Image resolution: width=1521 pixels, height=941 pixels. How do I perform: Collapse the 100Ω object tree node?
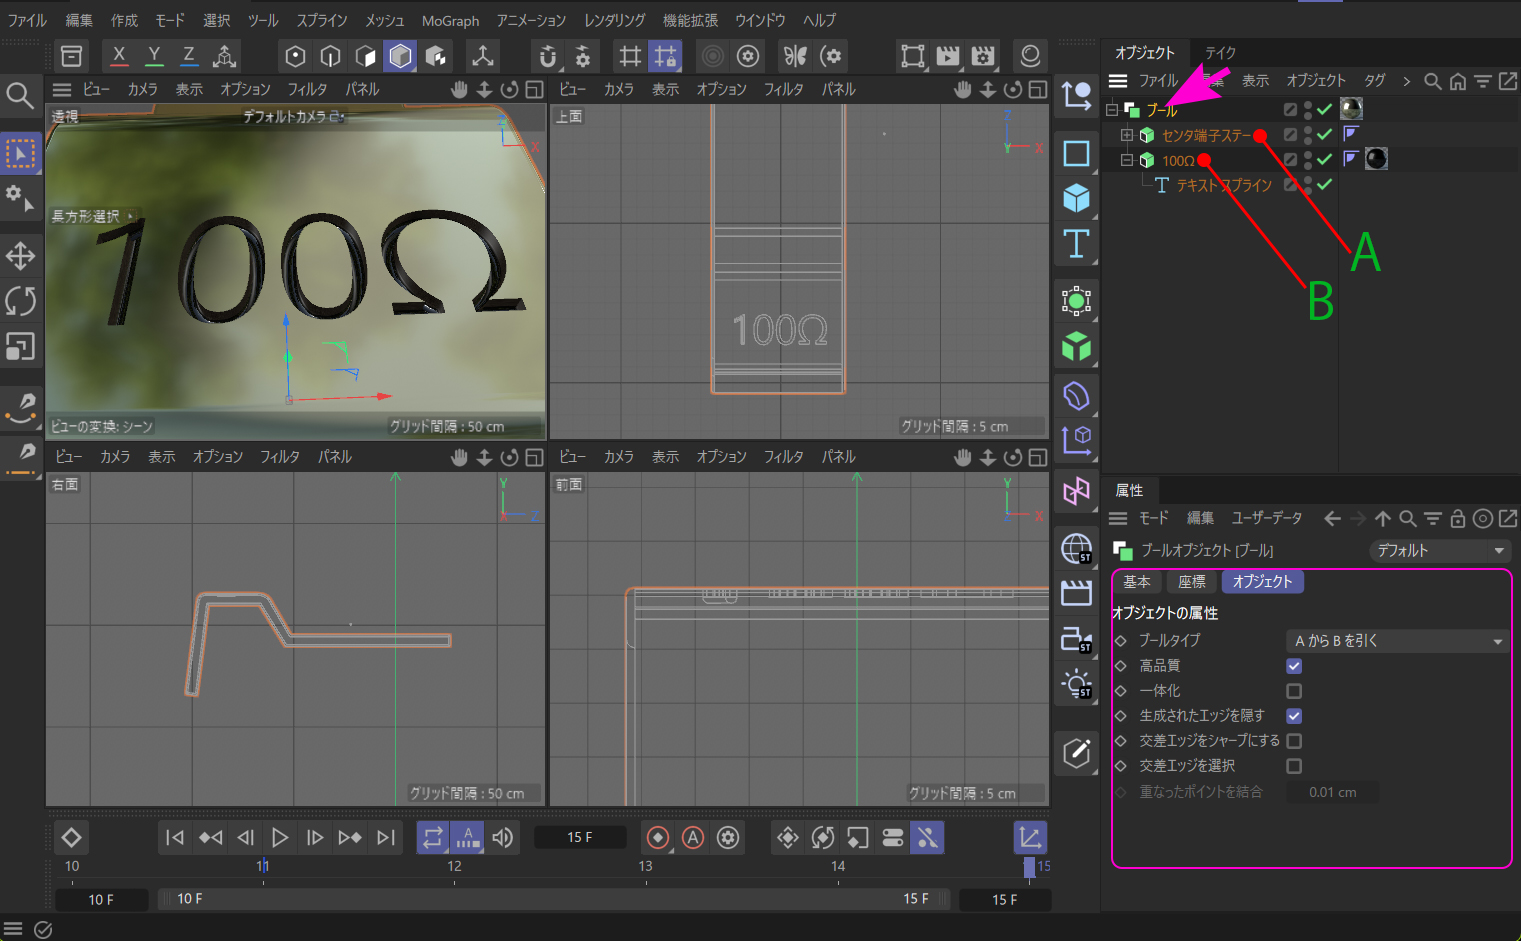1127,160
